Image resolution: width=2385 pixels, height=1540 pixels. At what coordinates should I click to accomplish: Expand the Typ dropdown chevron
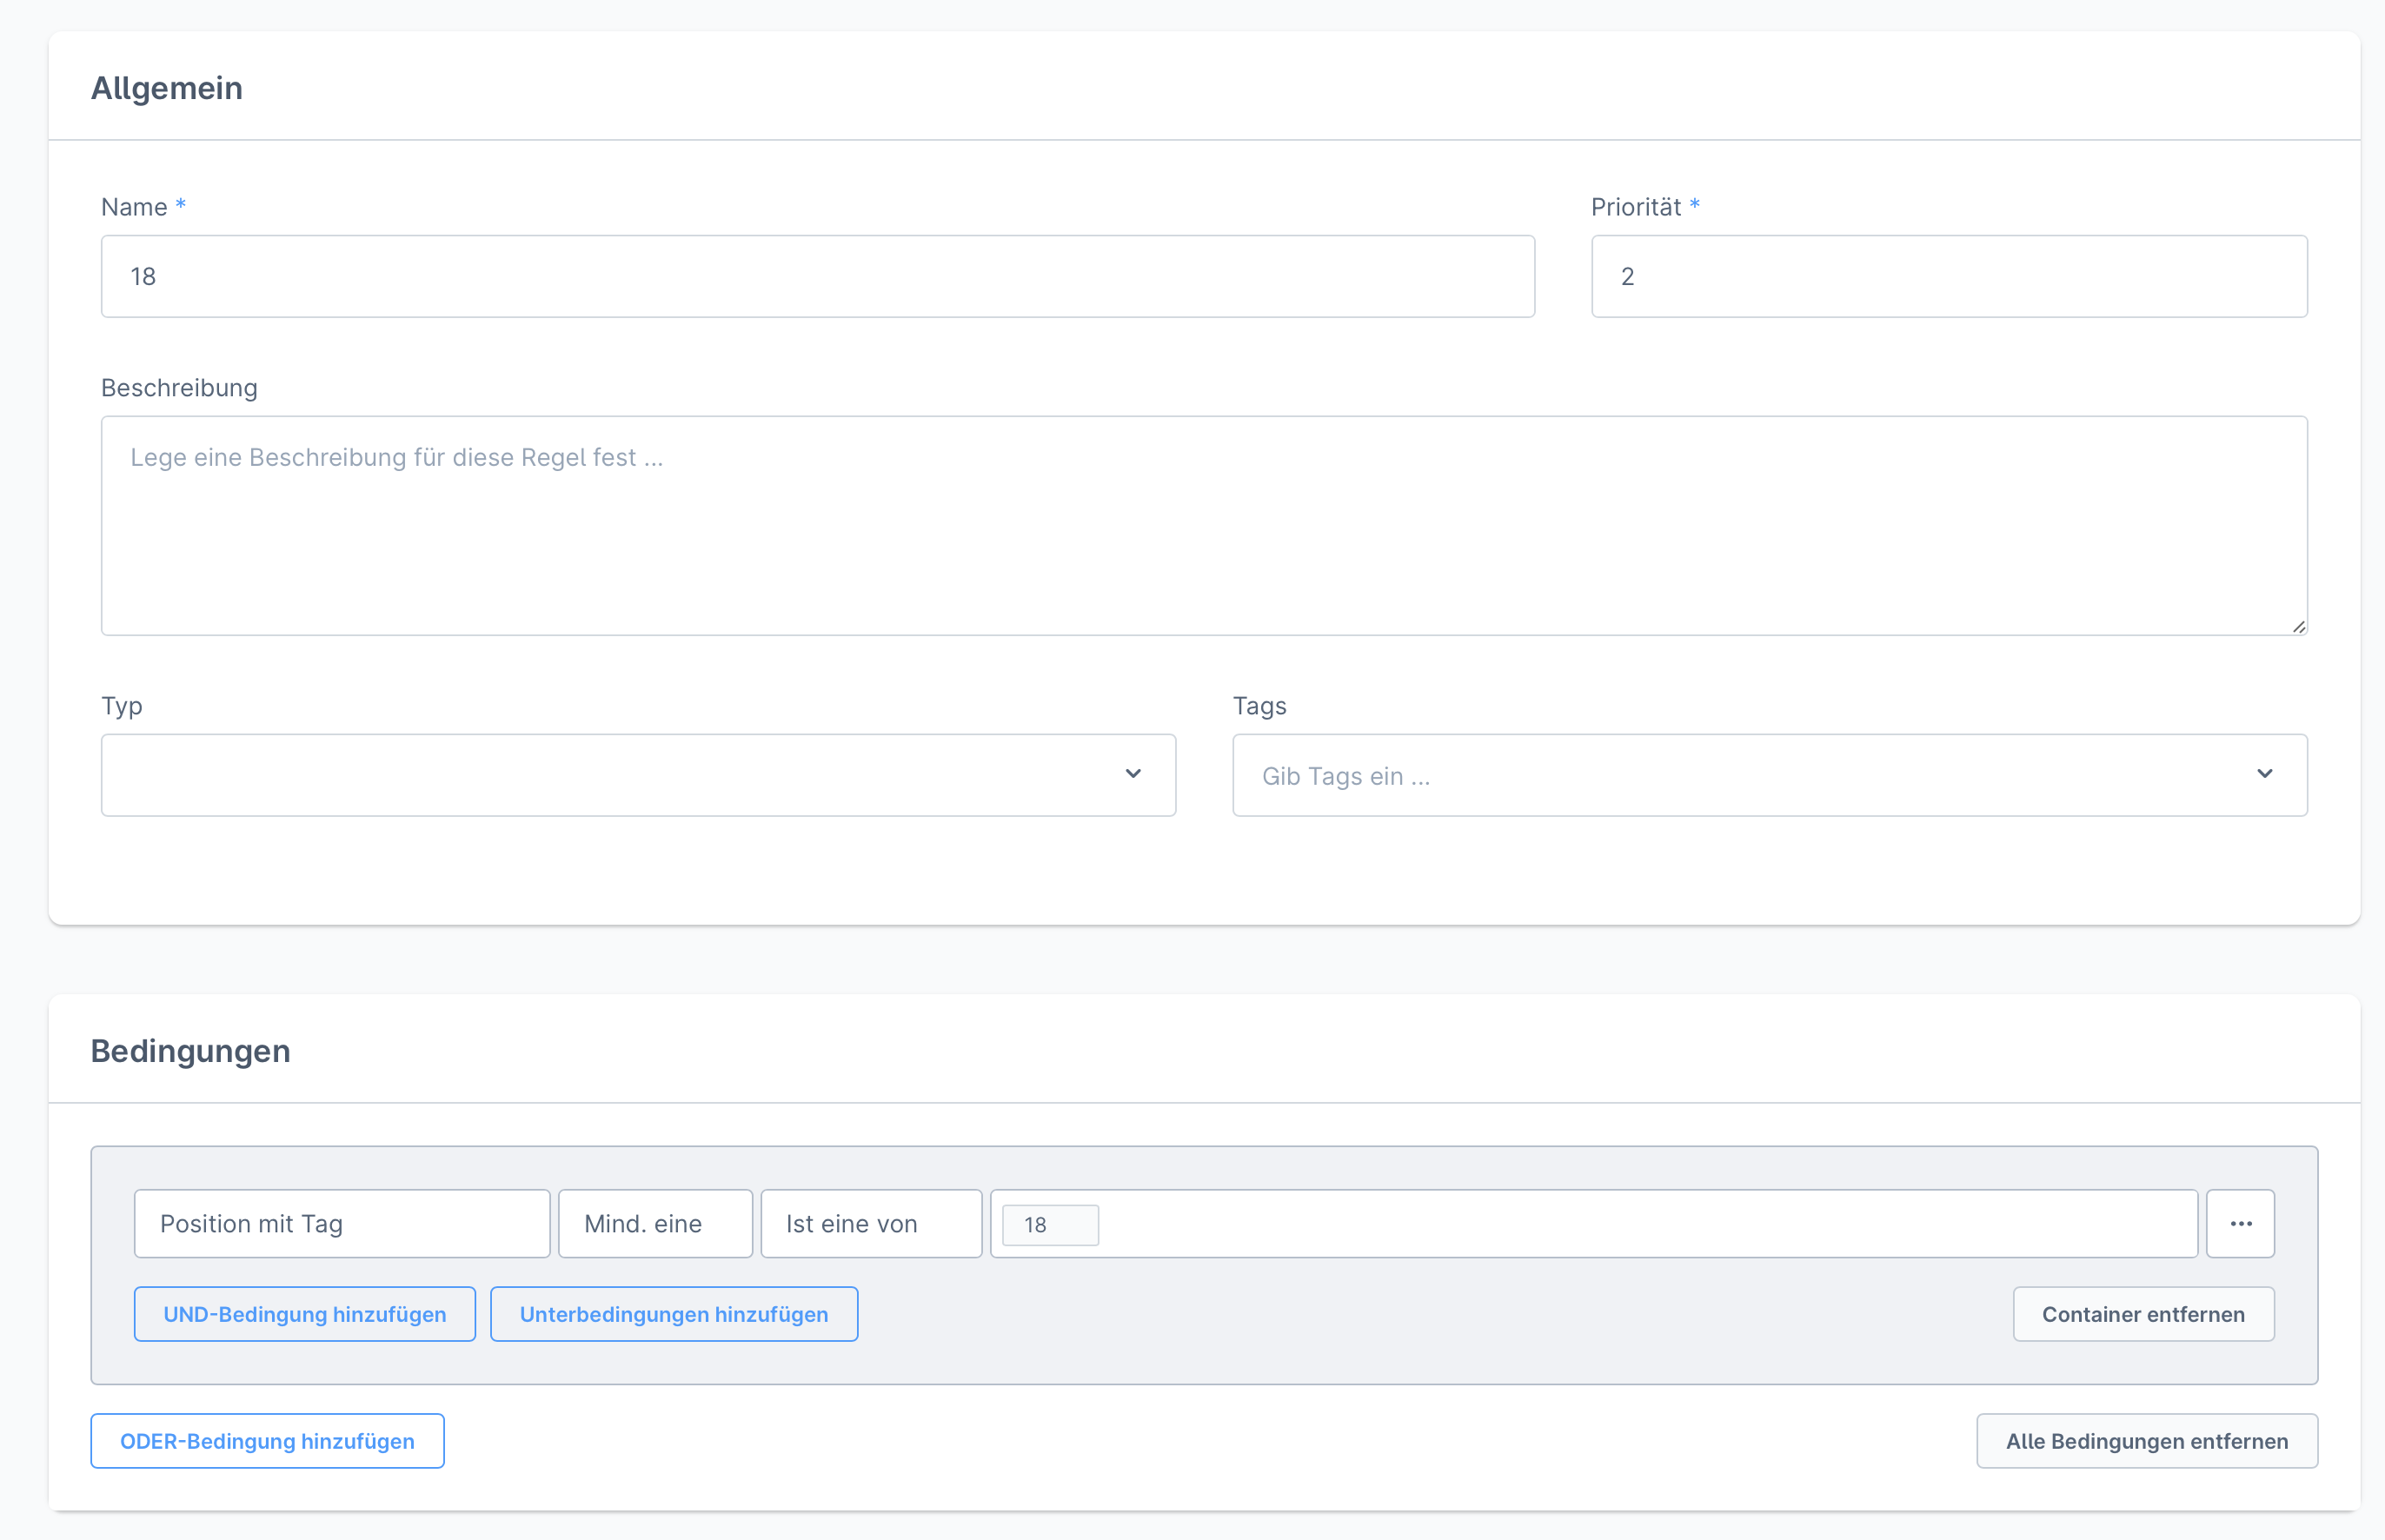1132,774
